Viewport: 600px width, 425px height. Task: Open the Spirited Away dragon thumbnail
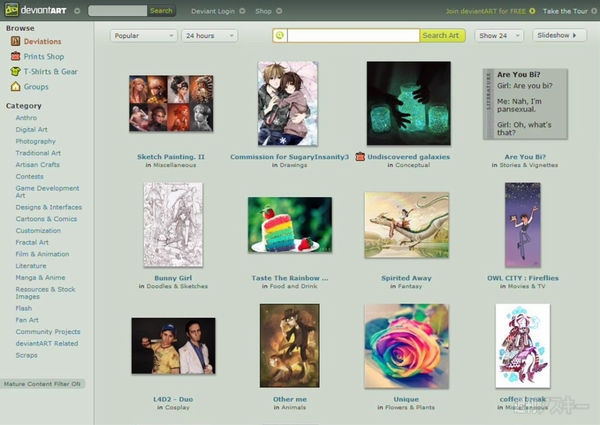coord(406,225)
